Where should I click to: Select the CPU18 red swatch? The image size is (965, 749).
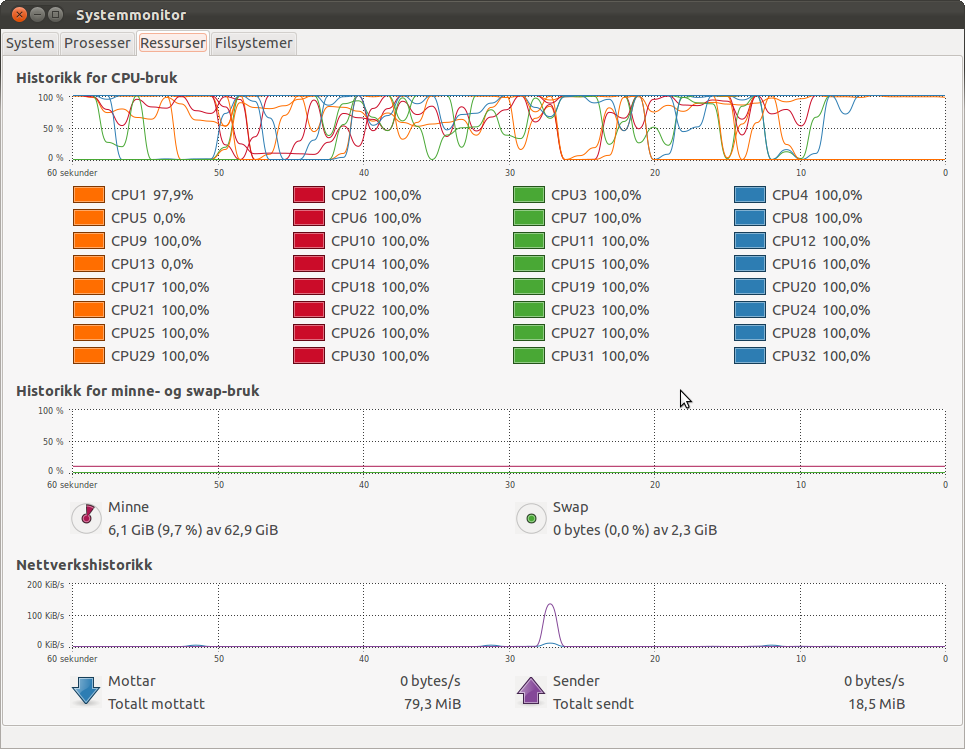pos(309,287)
